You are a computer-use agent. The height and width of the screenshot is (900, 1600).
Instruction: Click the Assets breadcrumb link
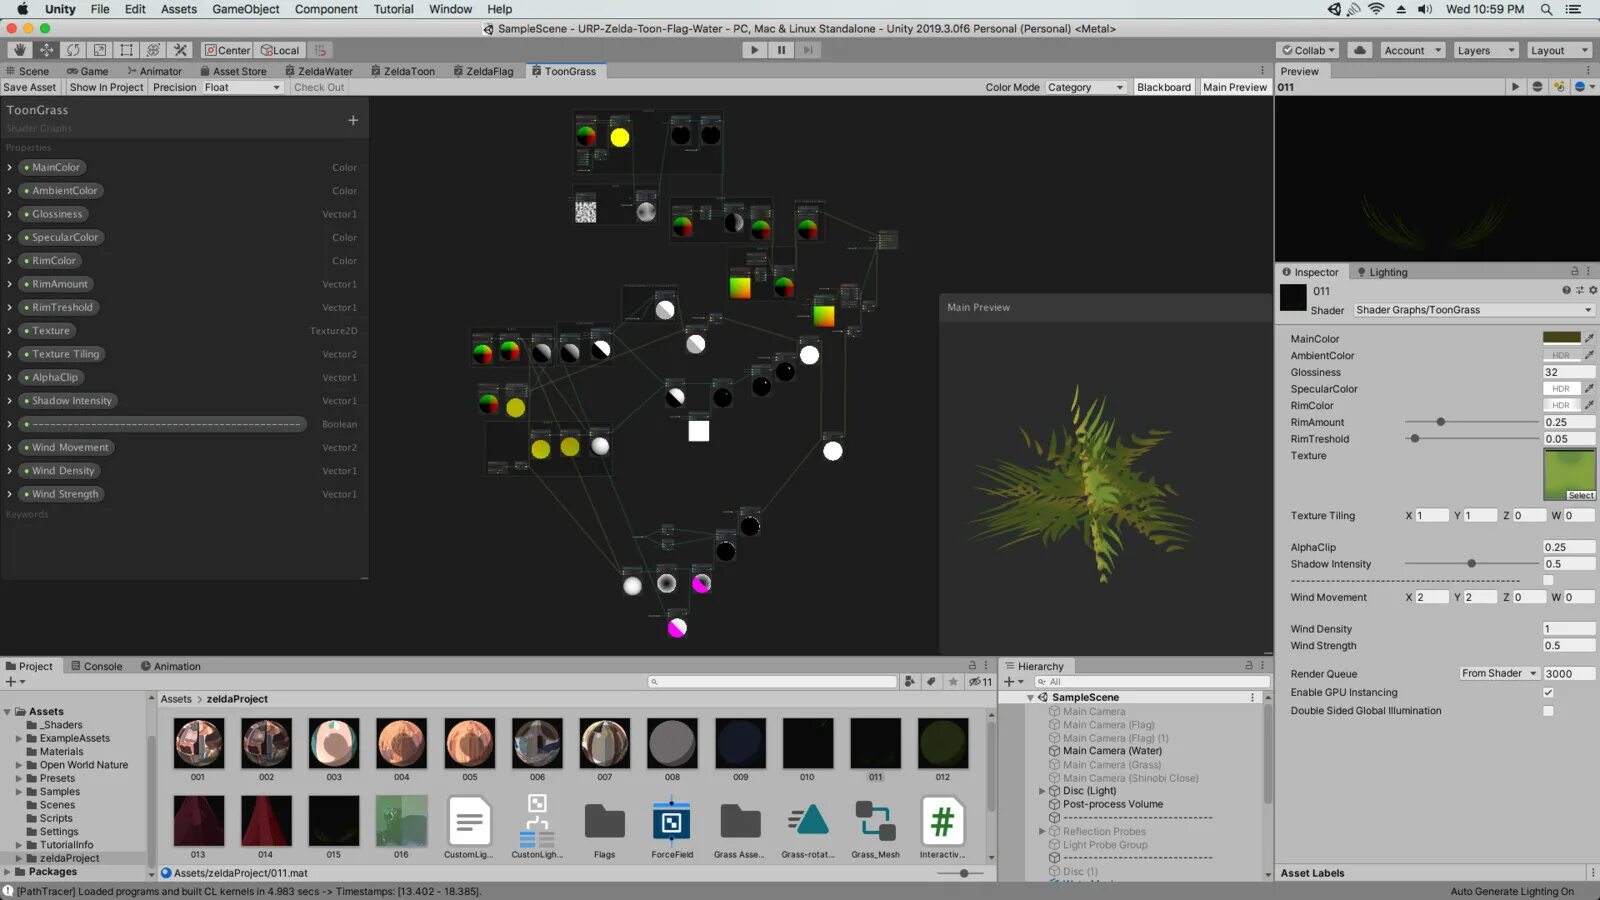(x=176, y=699)
